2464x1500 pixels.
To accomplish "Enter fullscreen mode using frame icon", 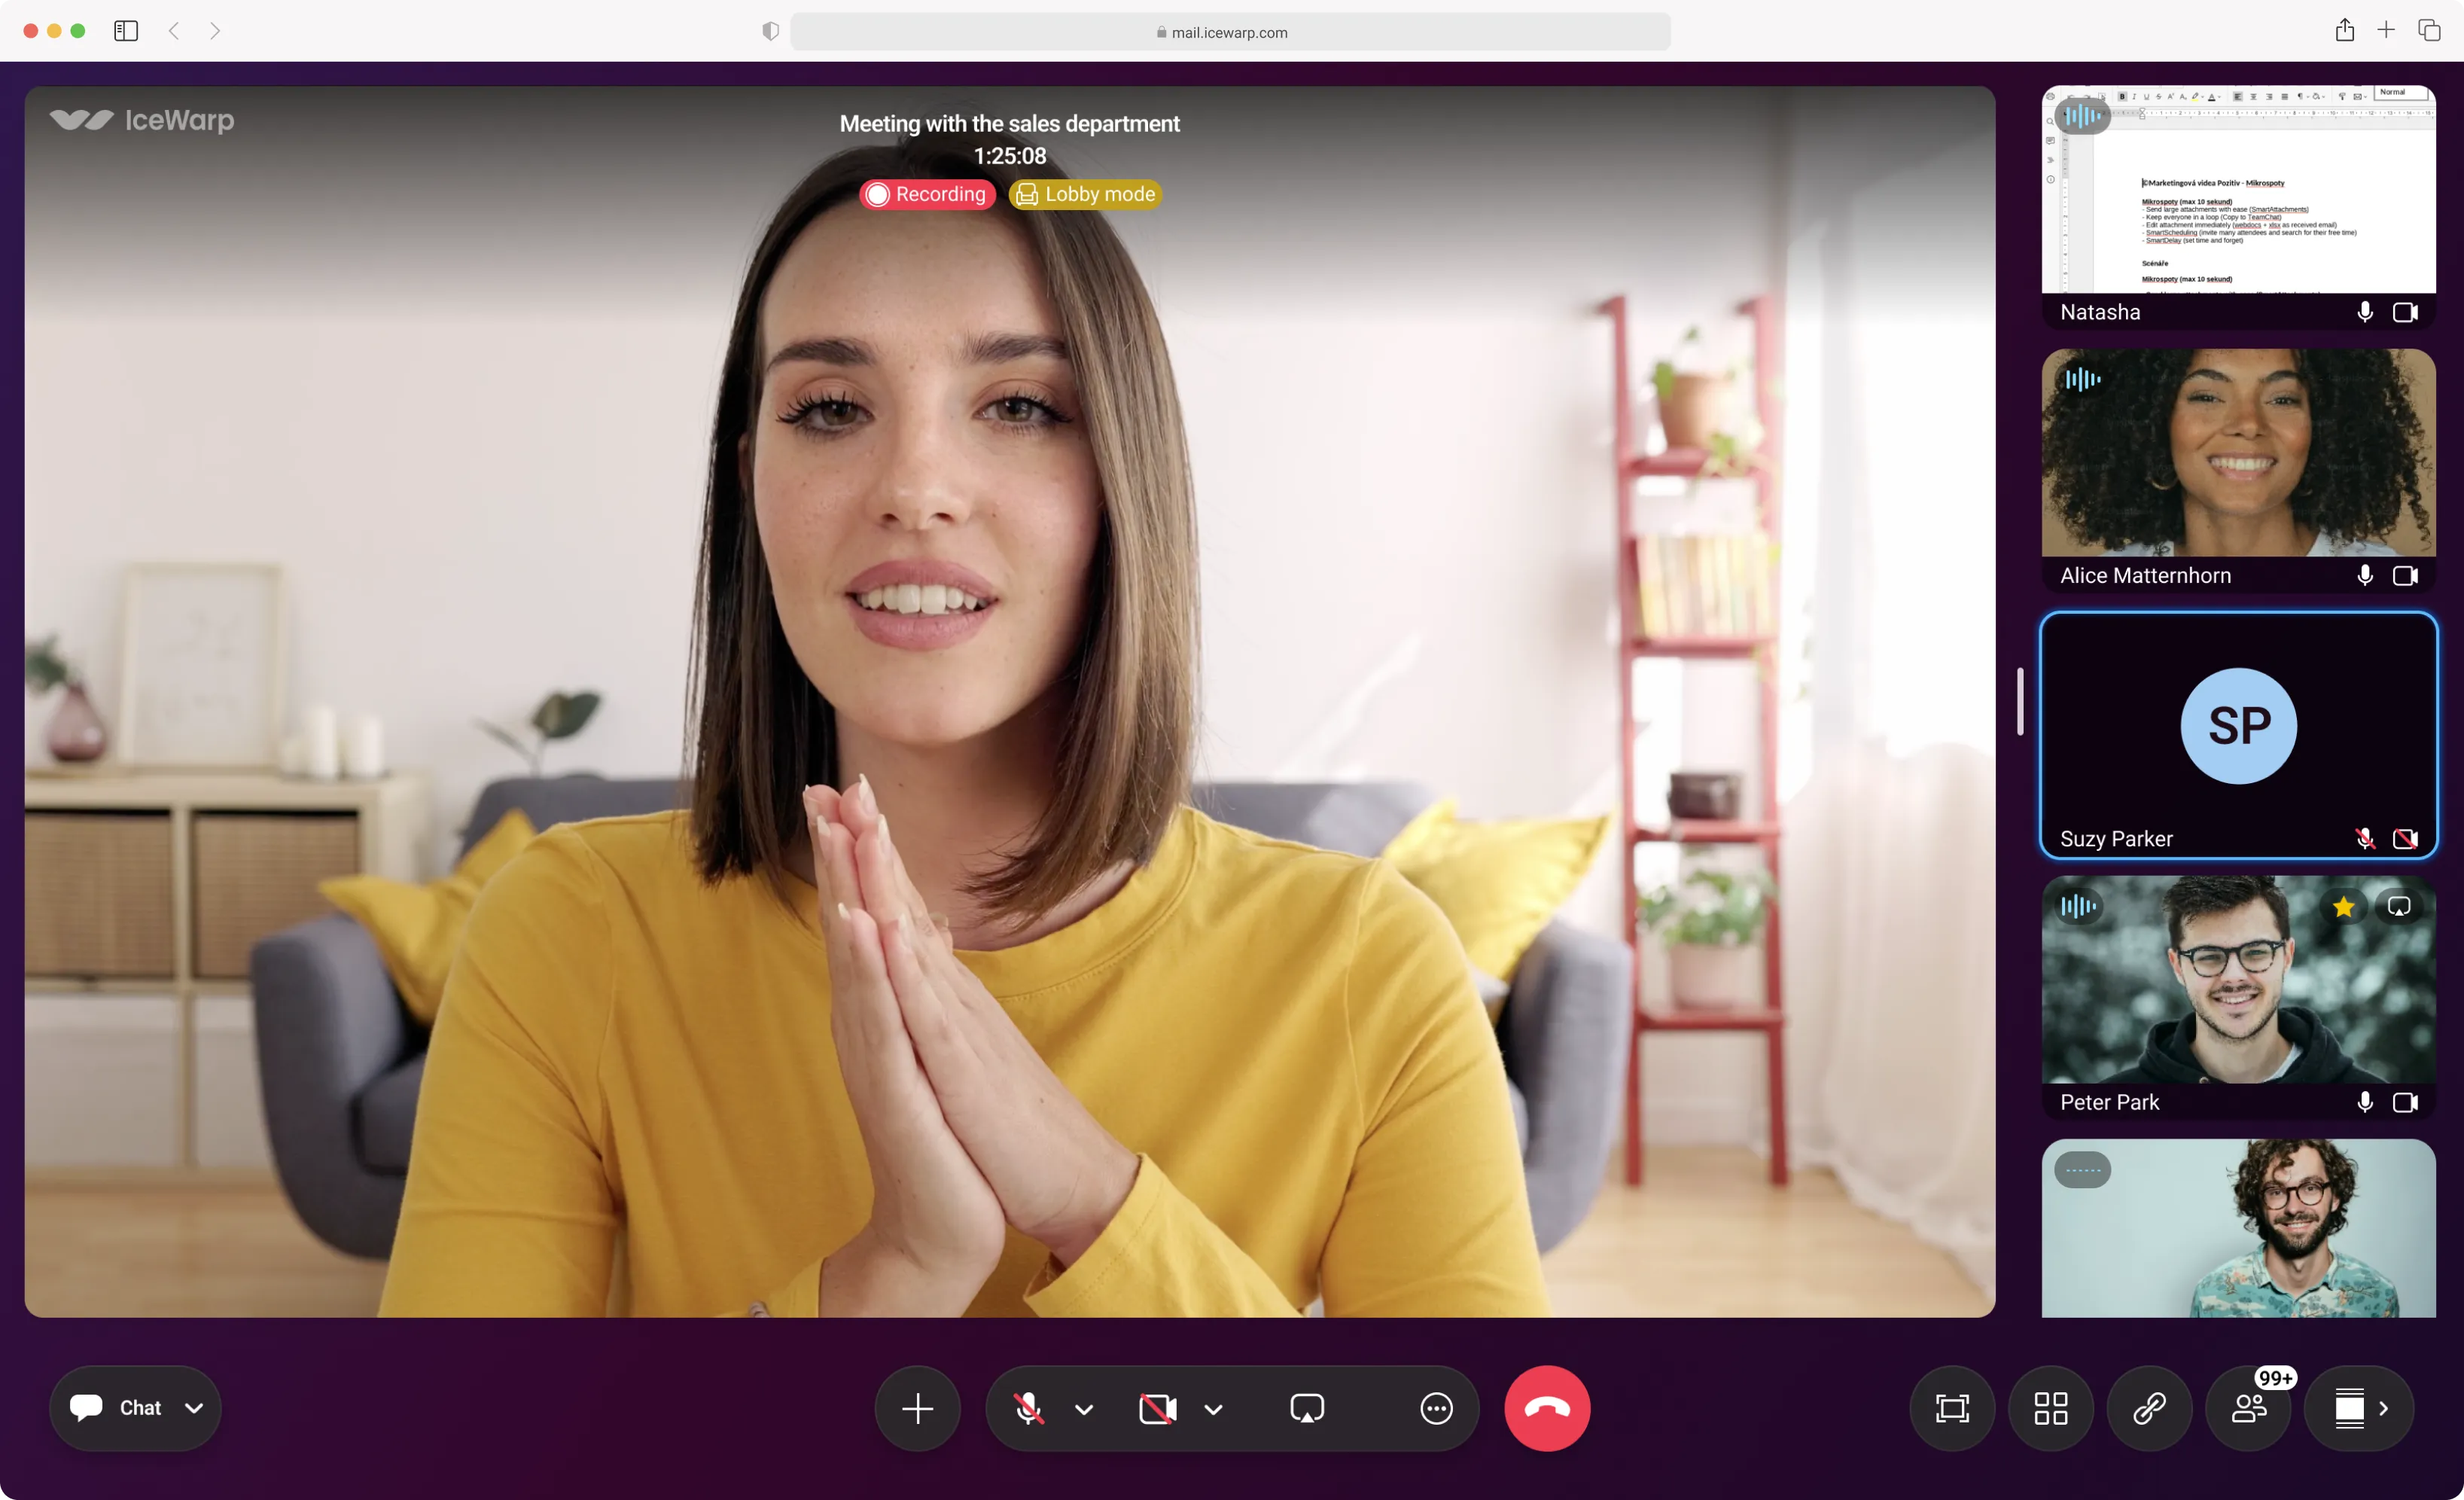I will click(1951, 1408).
